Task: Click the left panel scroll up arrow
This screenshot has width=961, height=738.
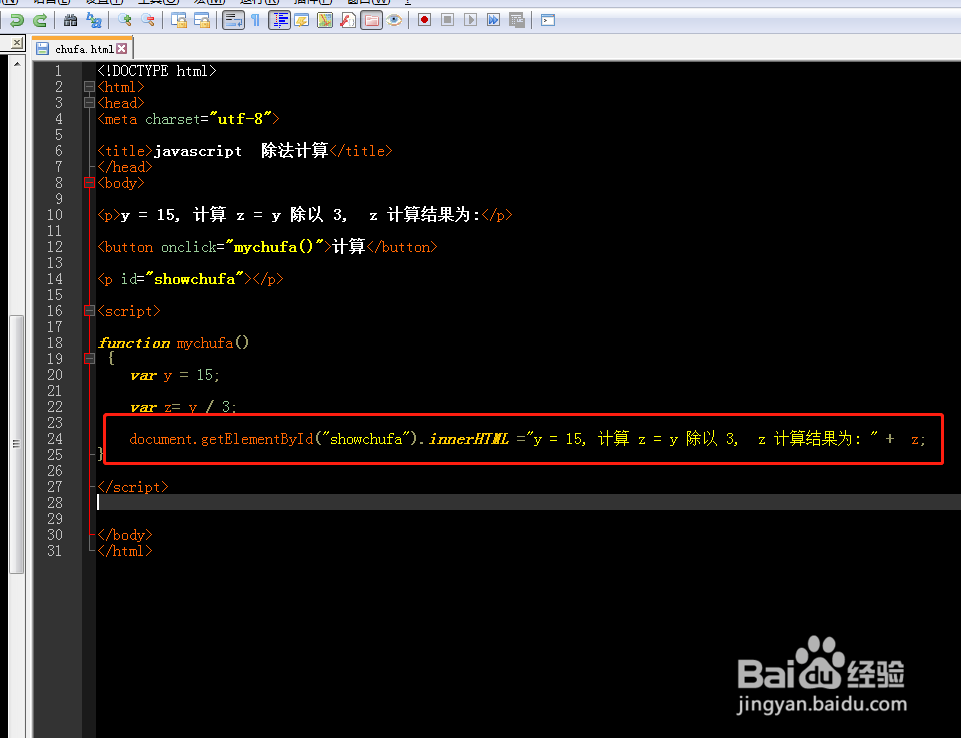Action: click(17, 64)
